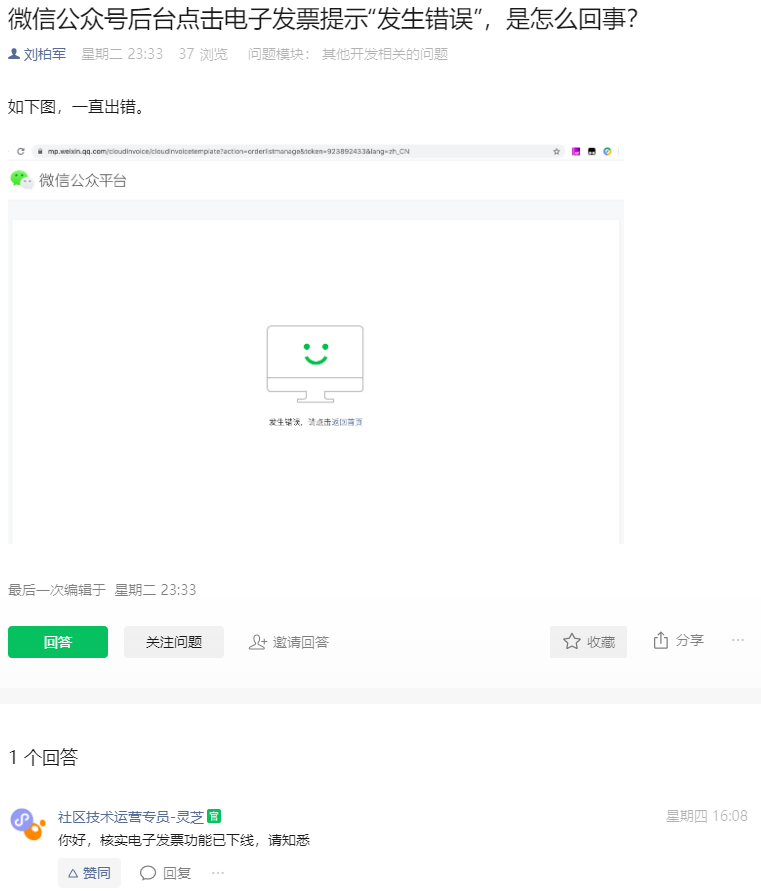Image resolution: width=761 pixels, height=891 pixels.
Task: Click the question title text
Action: 323,19
